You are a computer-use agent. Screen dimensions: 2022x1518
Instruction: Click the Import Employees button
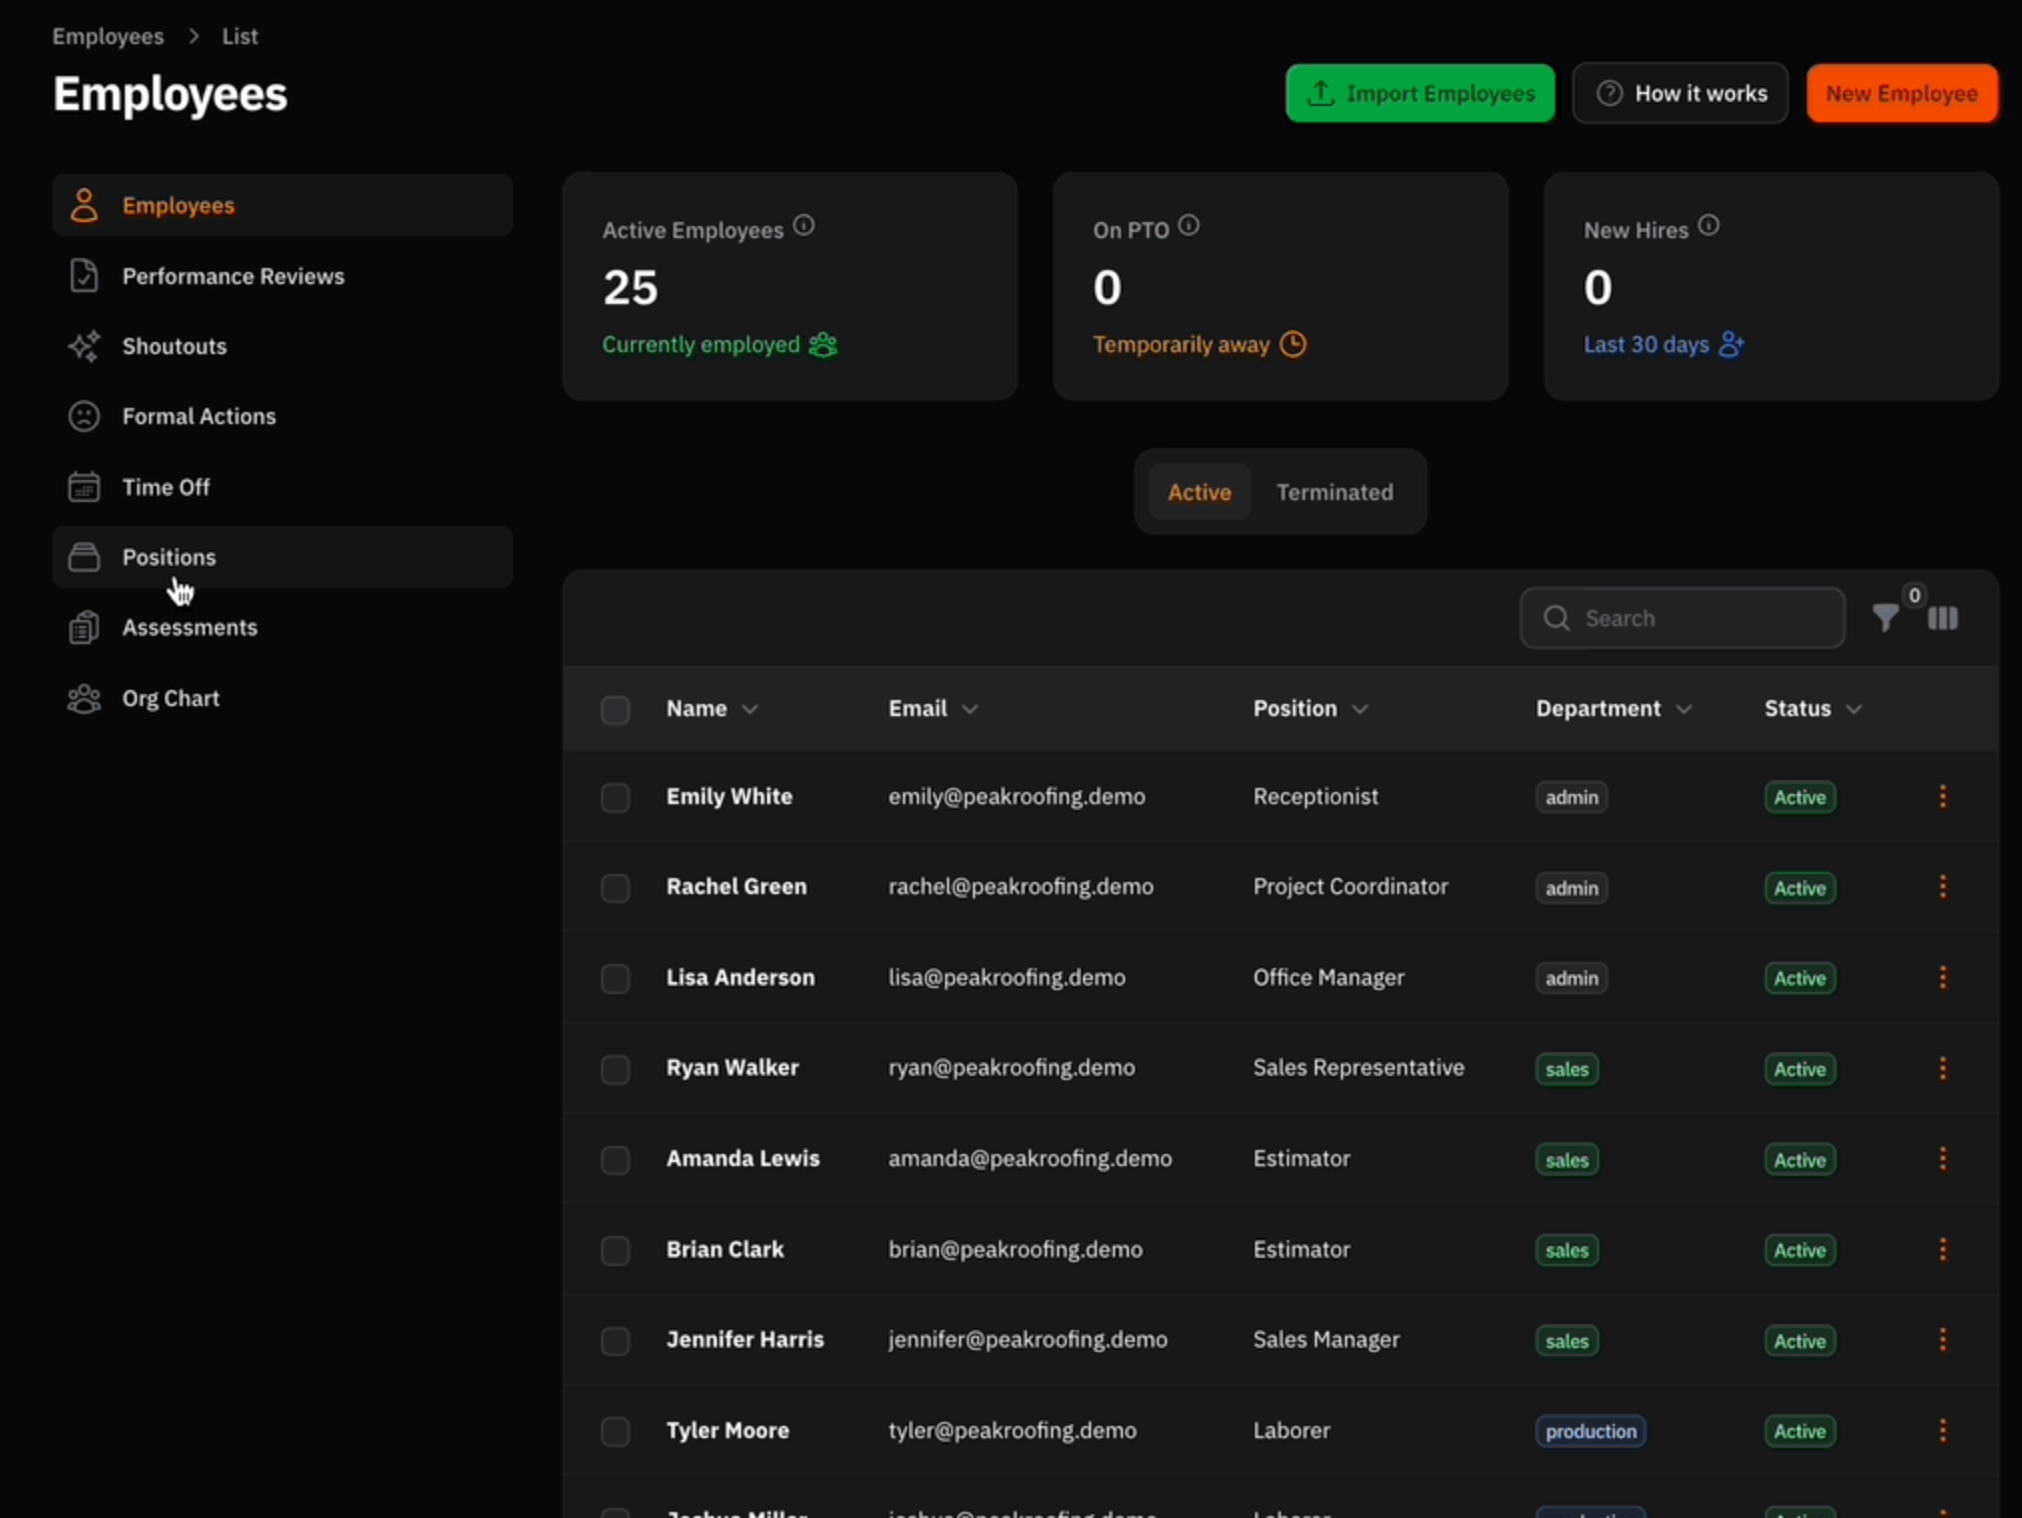point(1420,93)
